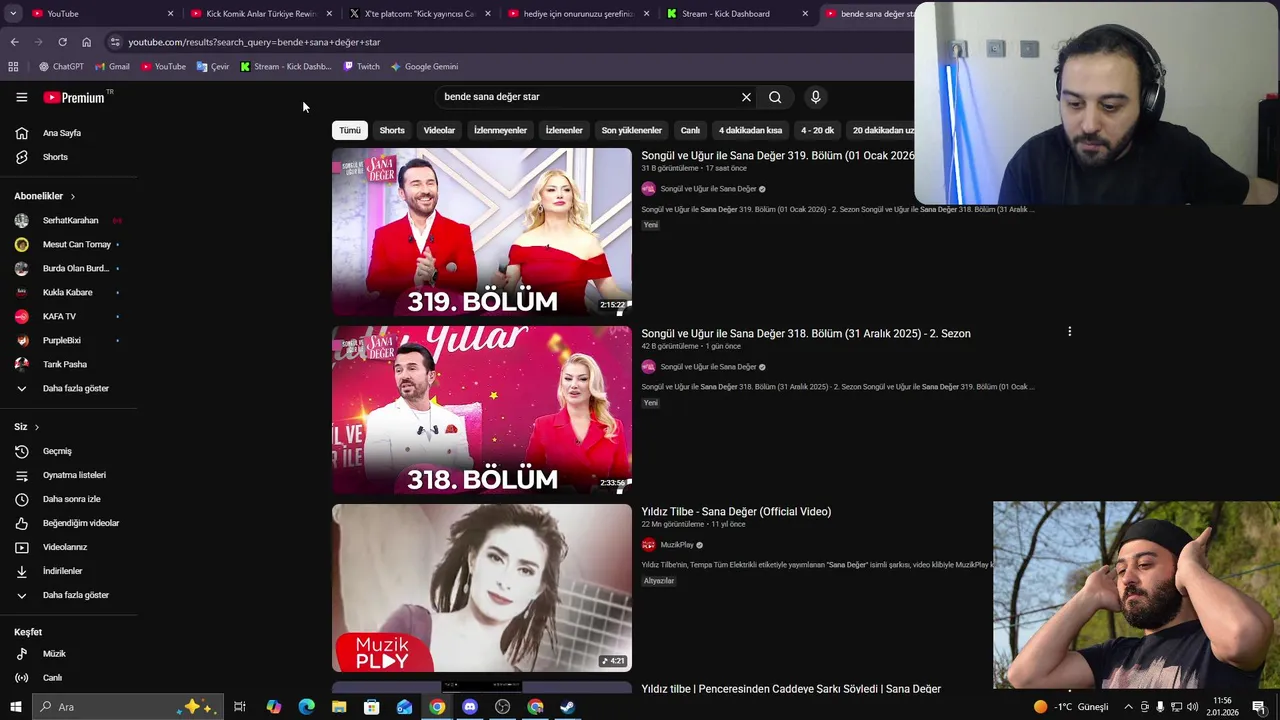Screen dimensions: 1280x720
Task: Select the Tümü filter chip
Action: [x=349, y=130]
